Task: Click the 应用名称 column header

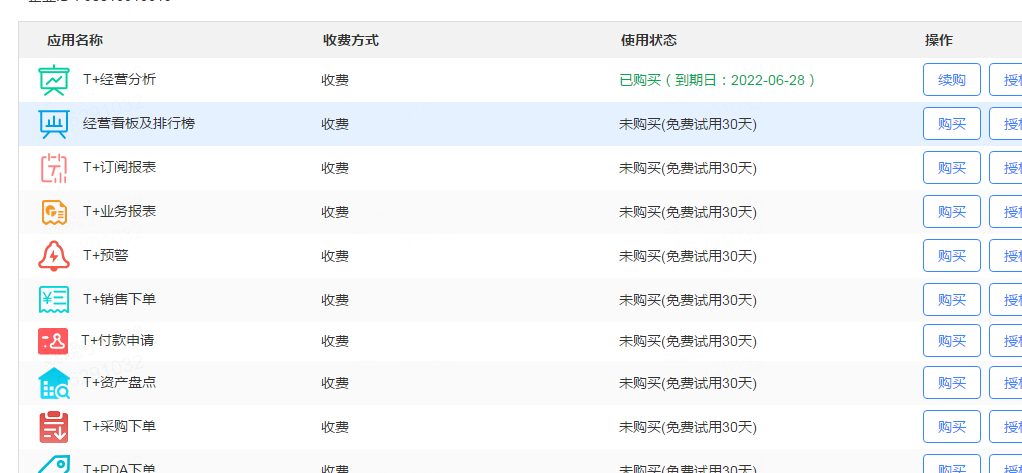Action: [75, 40]
